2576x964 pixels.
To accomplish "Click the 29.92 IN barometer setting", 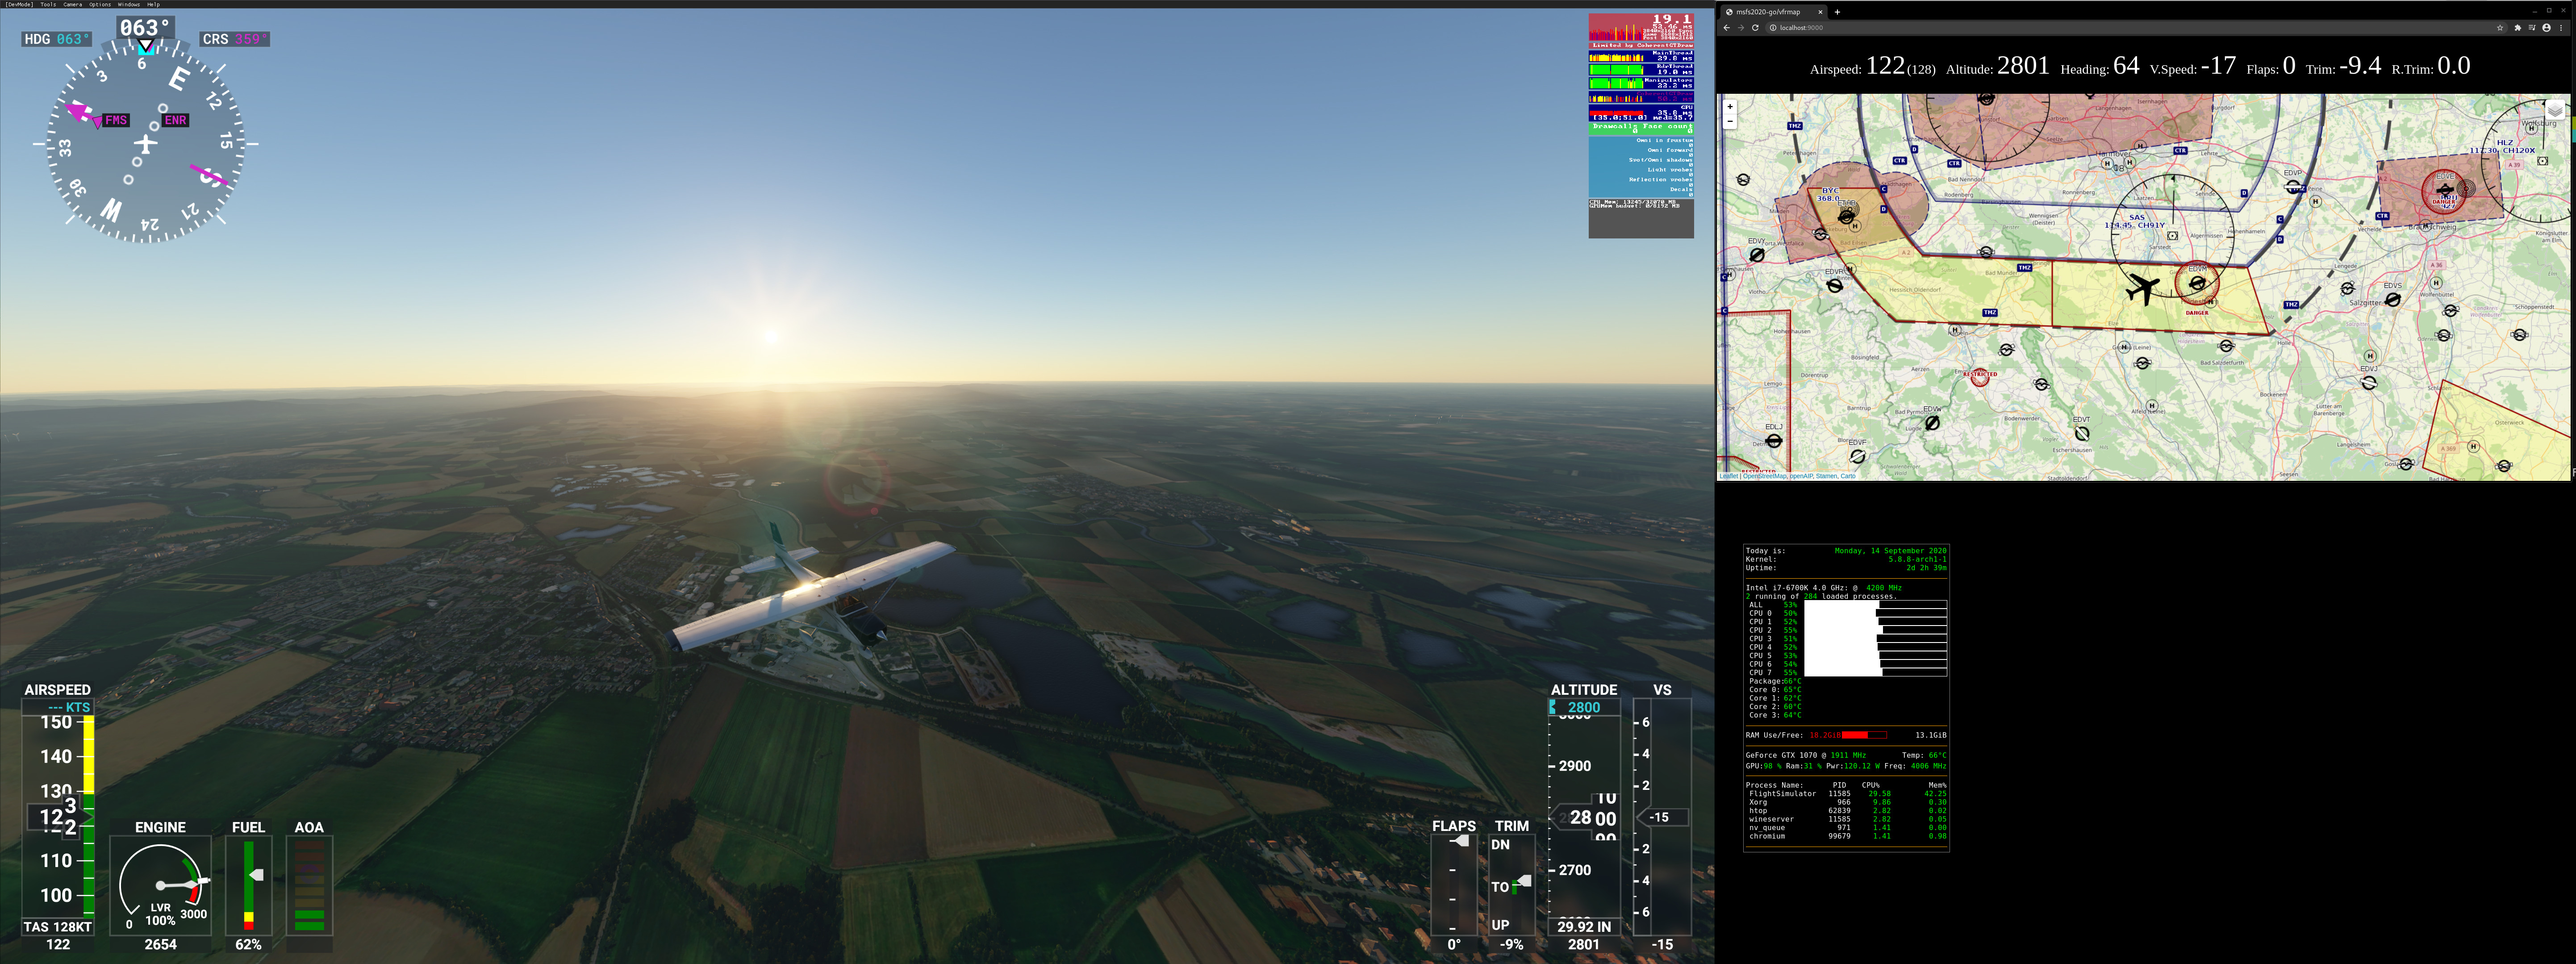I will tap(1584, 927).
